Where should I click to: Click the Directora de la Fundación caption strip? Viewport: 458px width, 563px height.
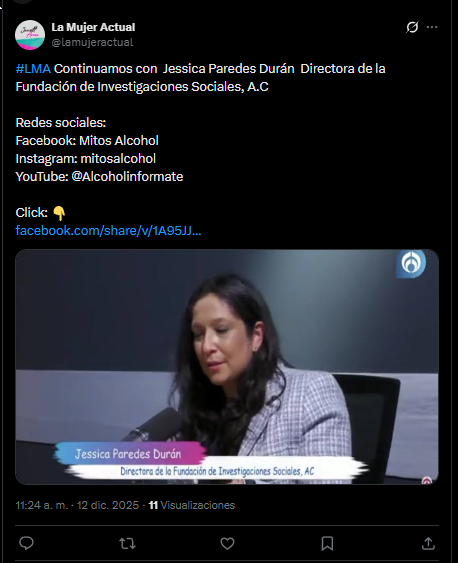click(x=217, y=471)
